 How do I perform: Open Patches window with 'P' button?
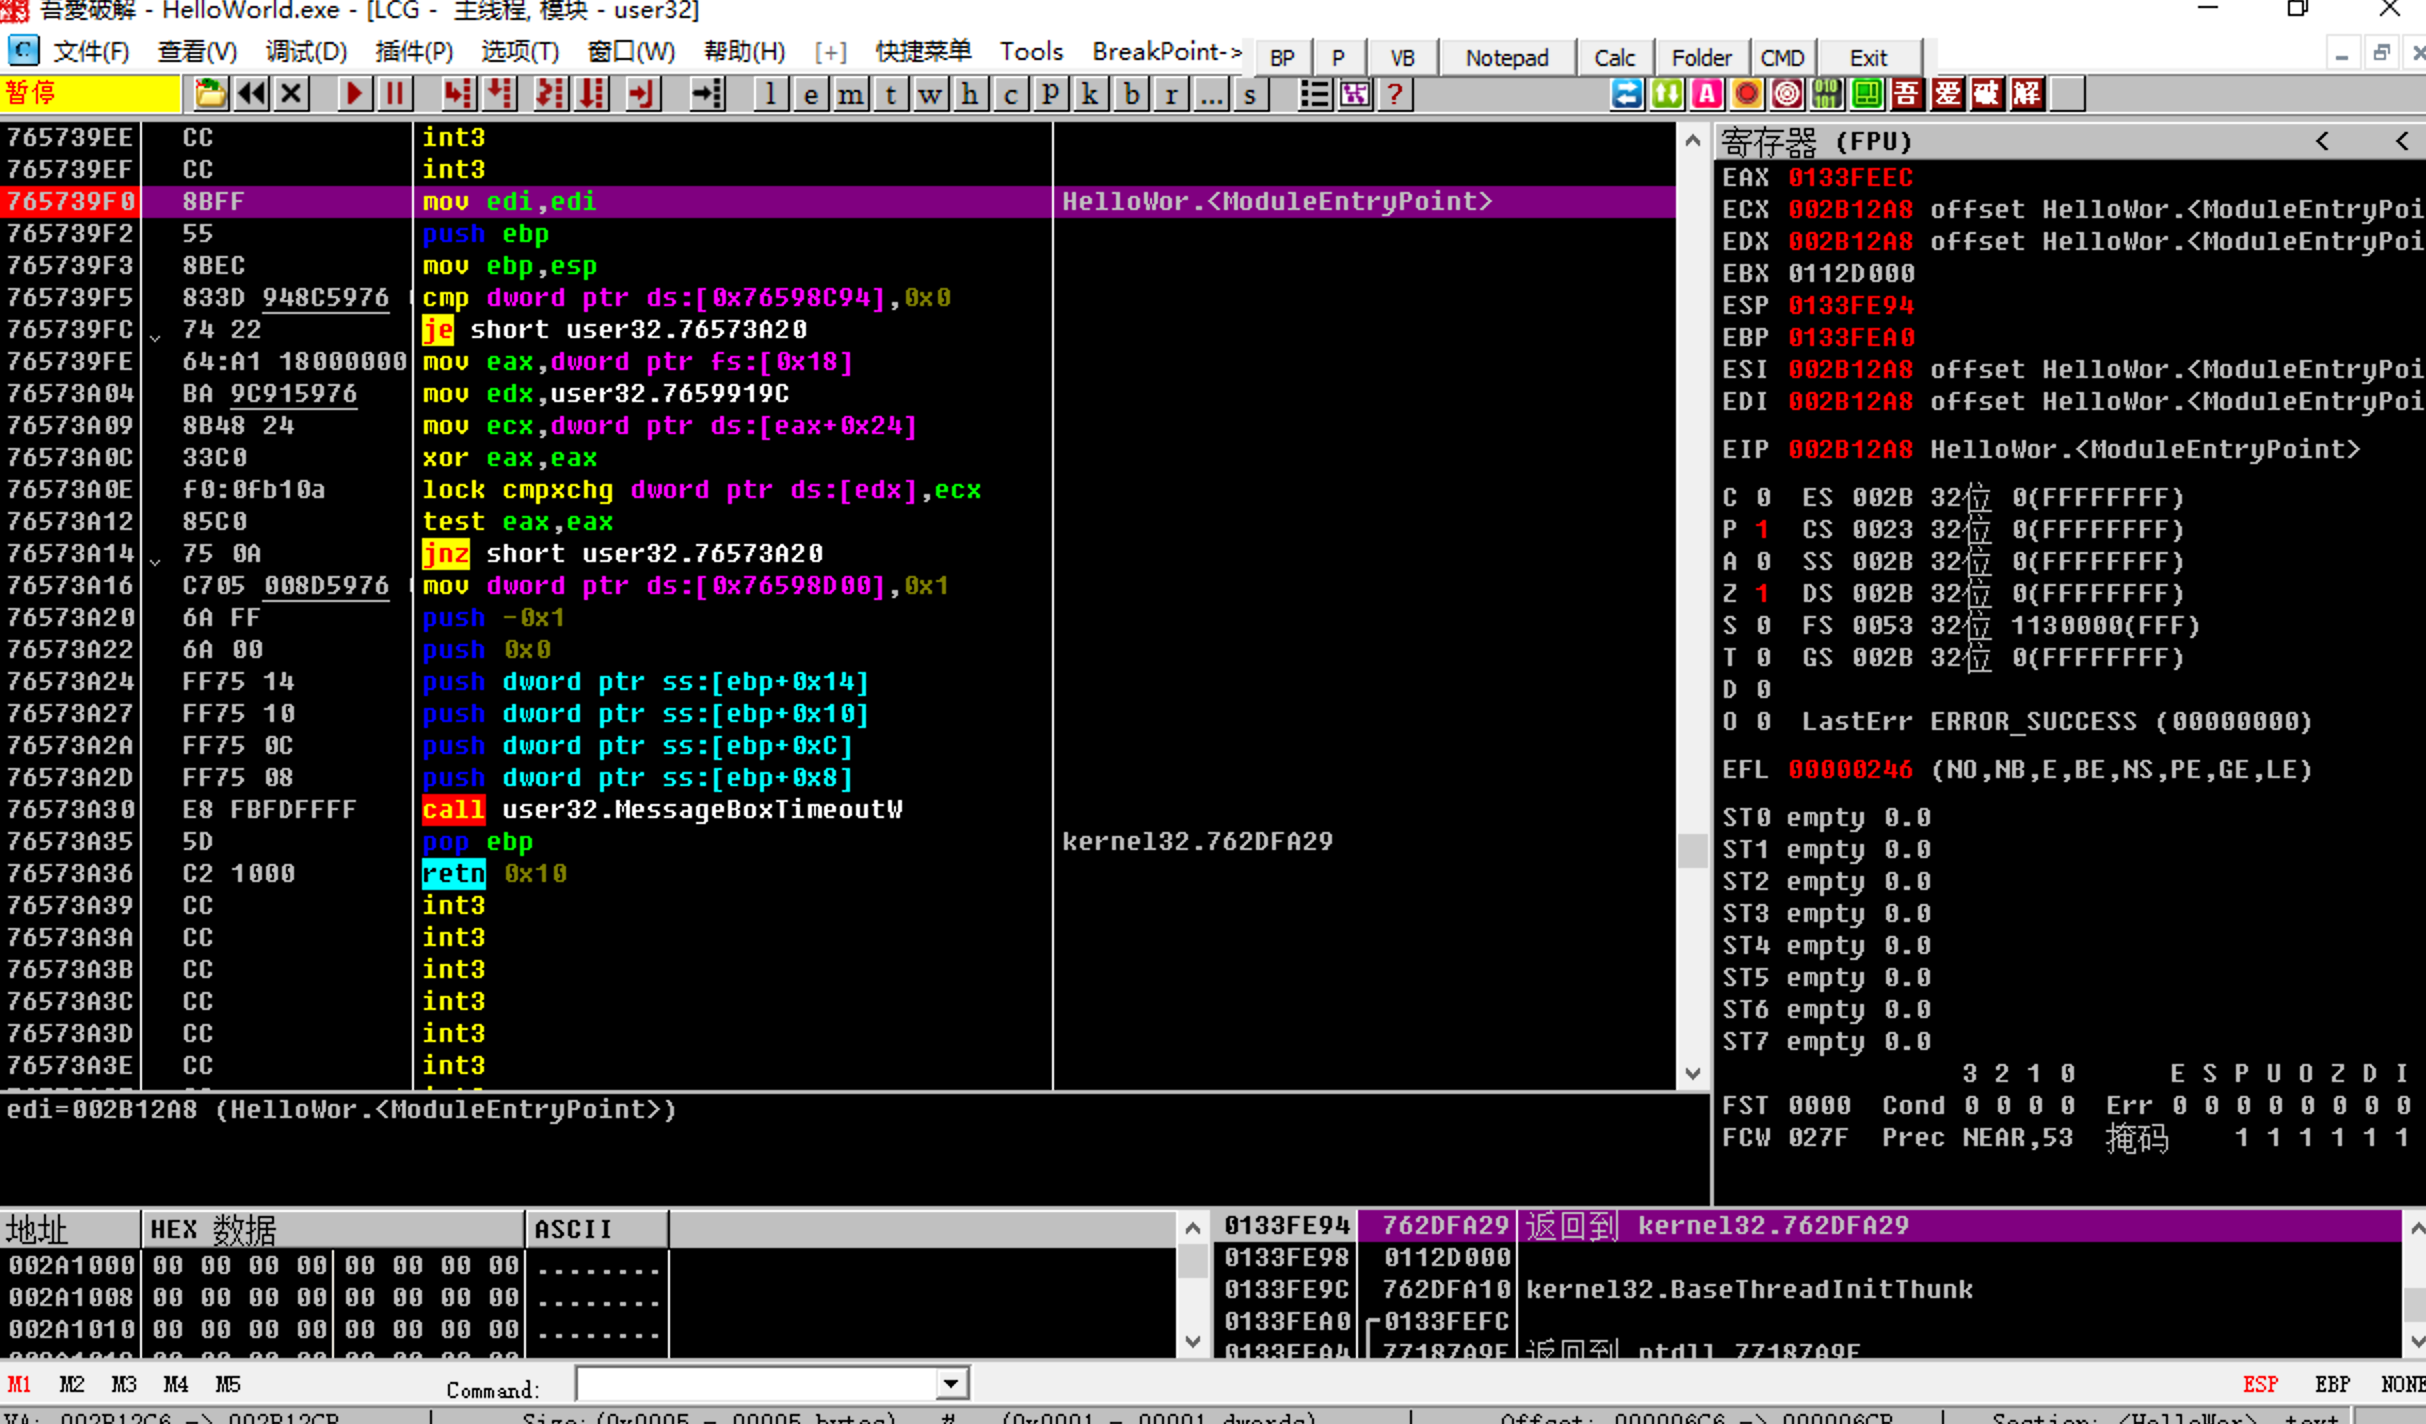(1050, 95)
